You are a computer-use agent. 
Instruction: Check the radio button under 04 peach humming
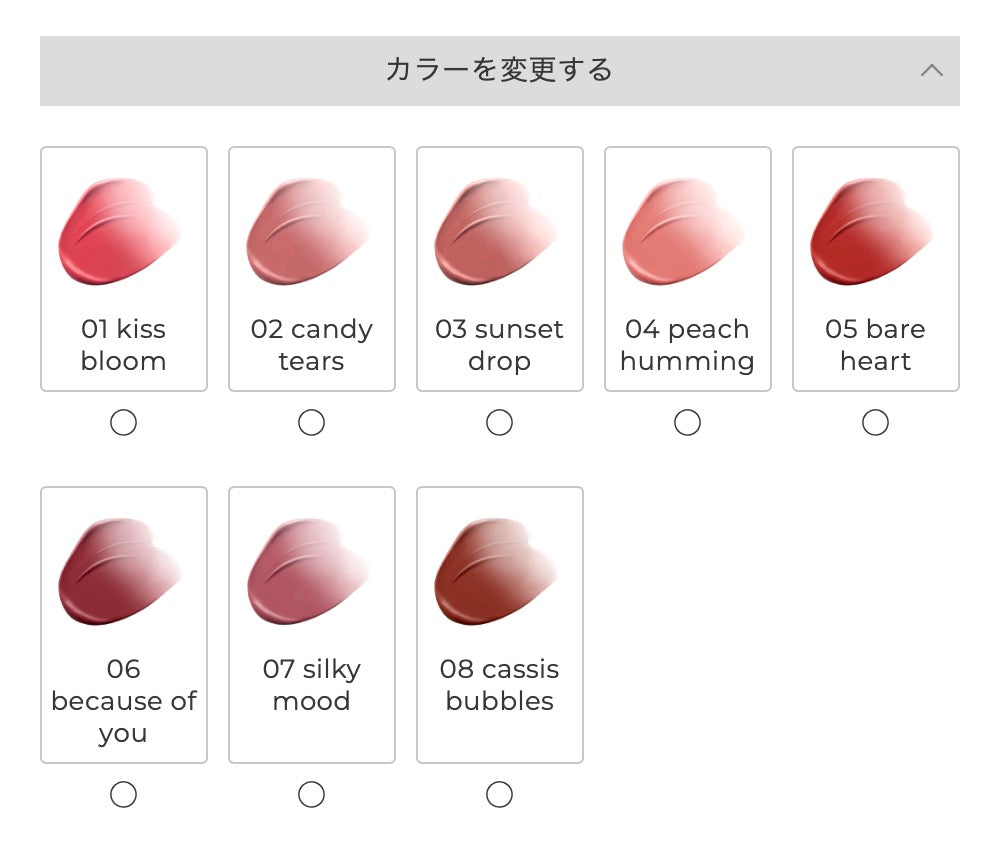click(x=688, y=422)
